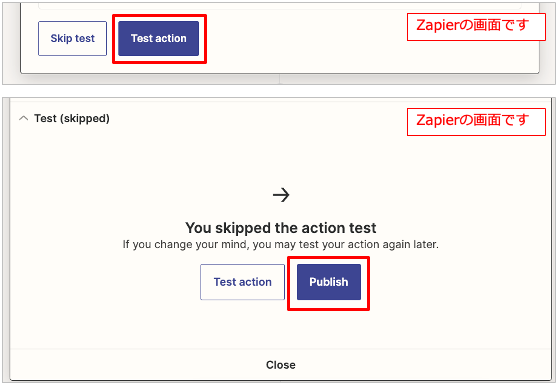Click the partially visible field above Skip test

[x=280, y=6]
